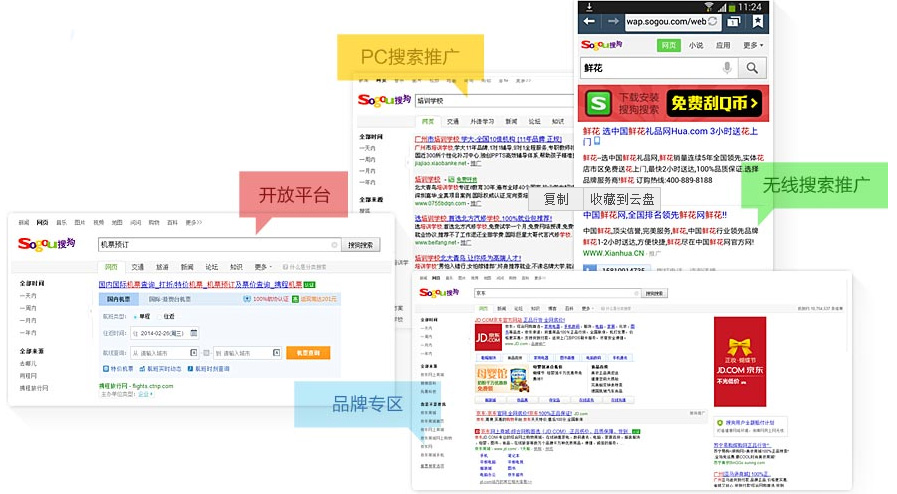Select the 往返 round-trip radio button

(x=160, y=316)
